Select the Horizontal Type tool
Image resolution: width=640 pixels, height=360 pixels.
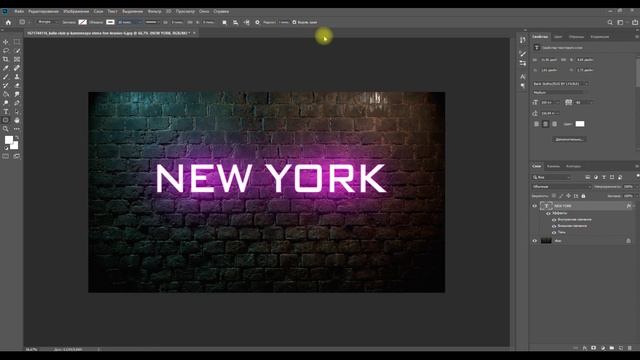tap(6, 111)
